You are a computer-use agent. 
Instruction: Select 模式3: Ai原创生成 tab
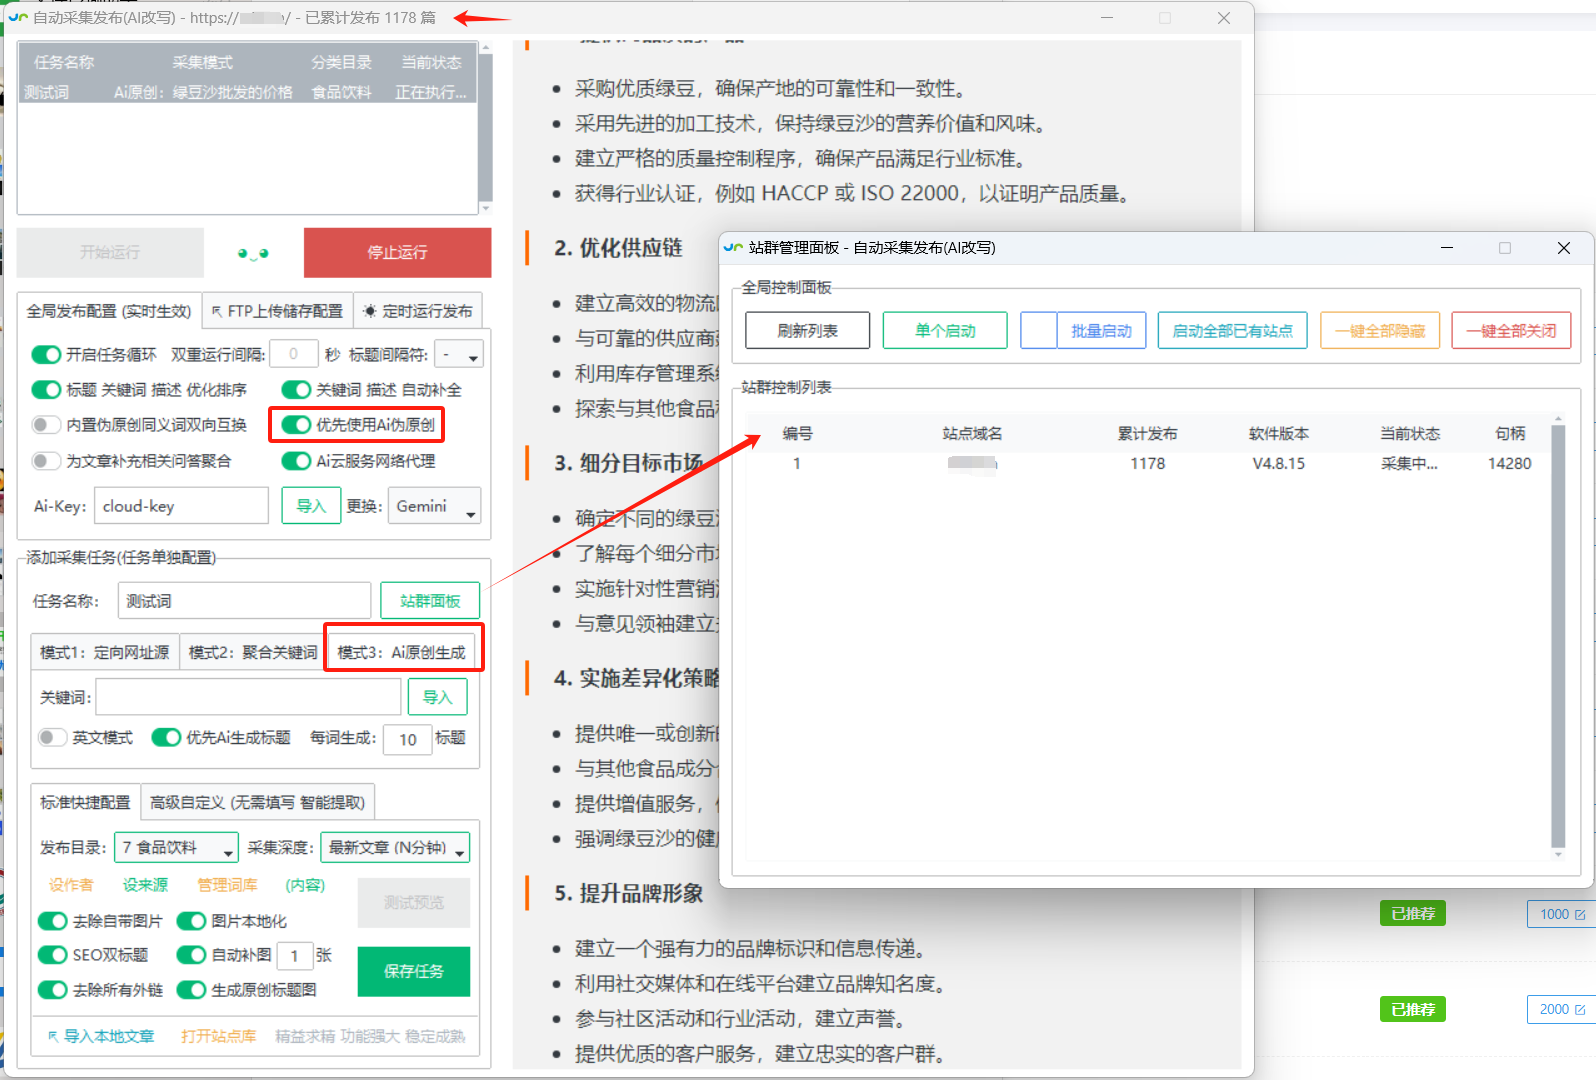pyautogui.click(x=402, y=652)
